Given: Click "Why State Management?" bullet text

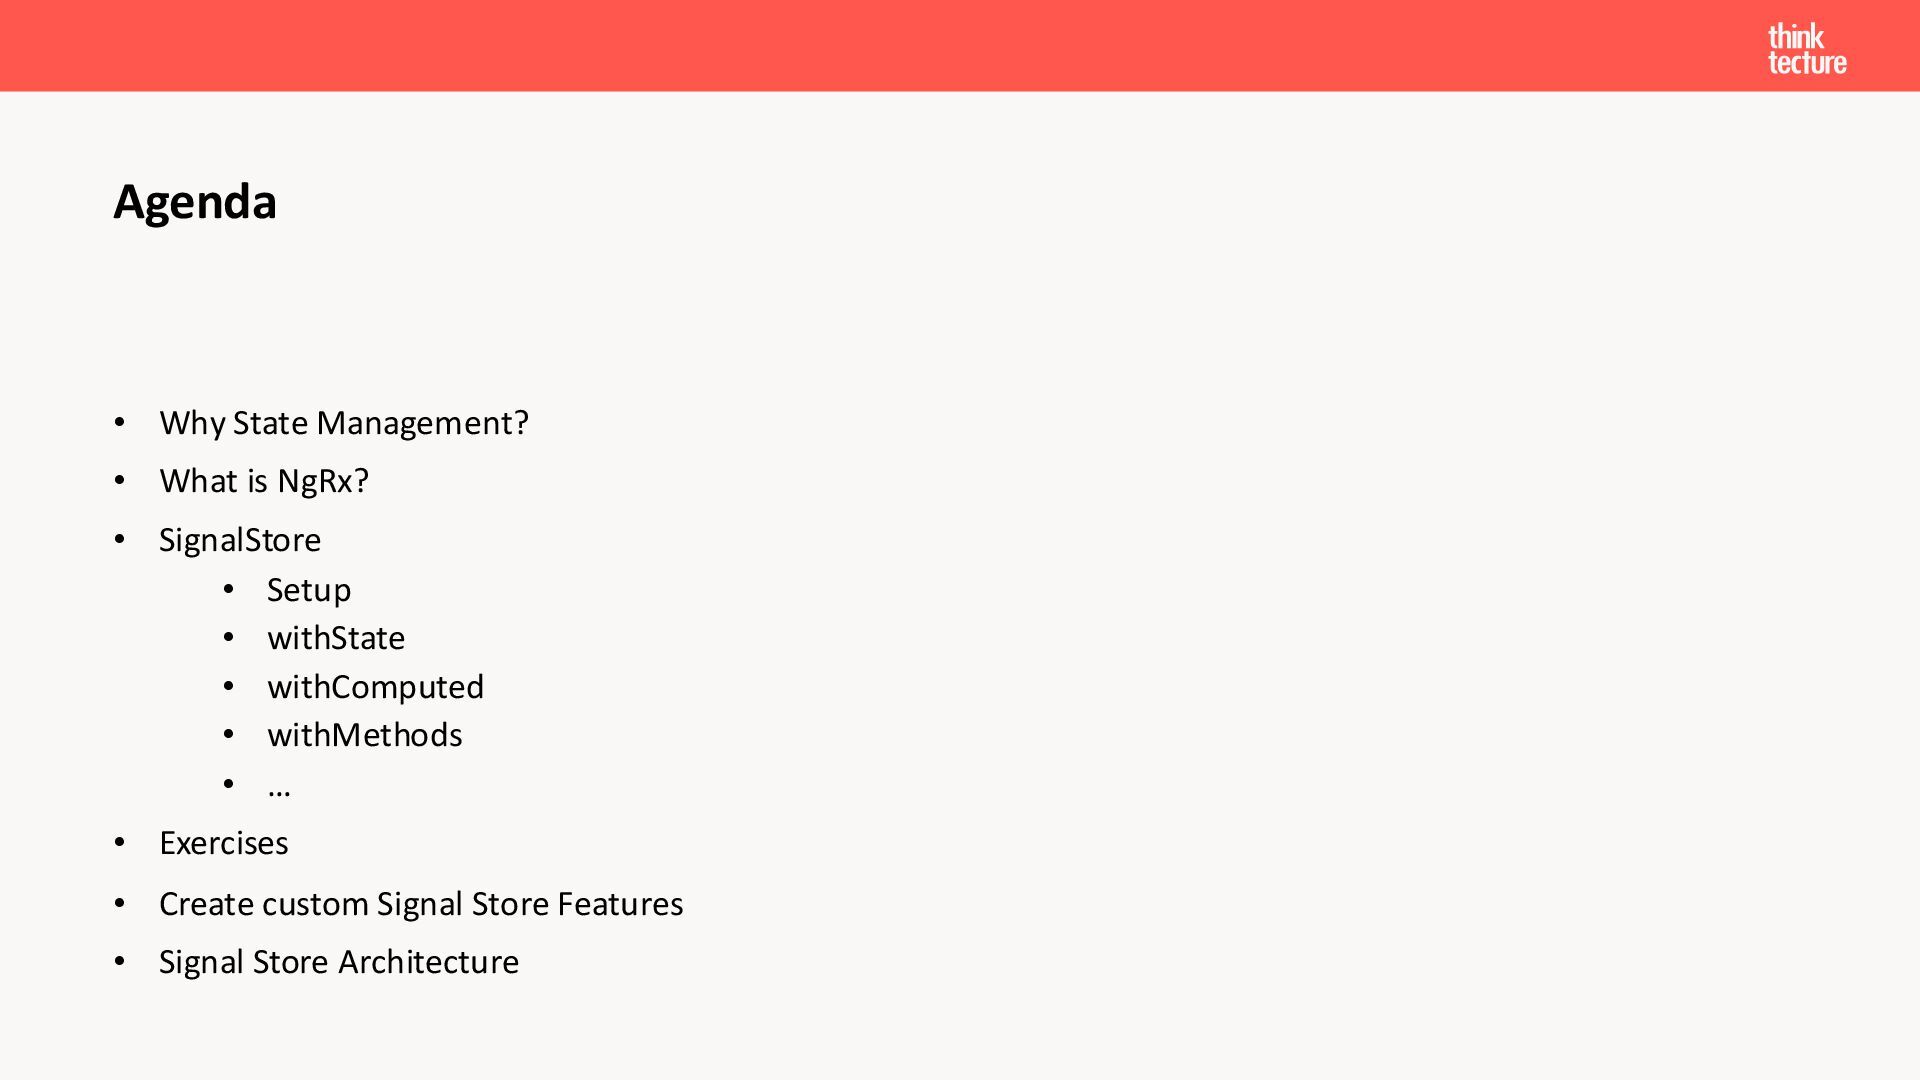Looking at the screenshot, I should 344,423.
